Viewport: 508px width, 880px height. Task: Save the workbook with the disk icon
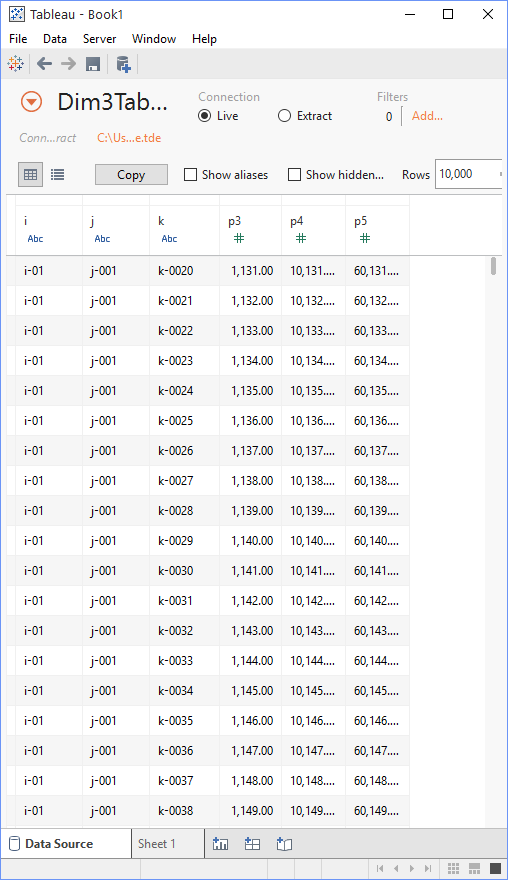93,64
